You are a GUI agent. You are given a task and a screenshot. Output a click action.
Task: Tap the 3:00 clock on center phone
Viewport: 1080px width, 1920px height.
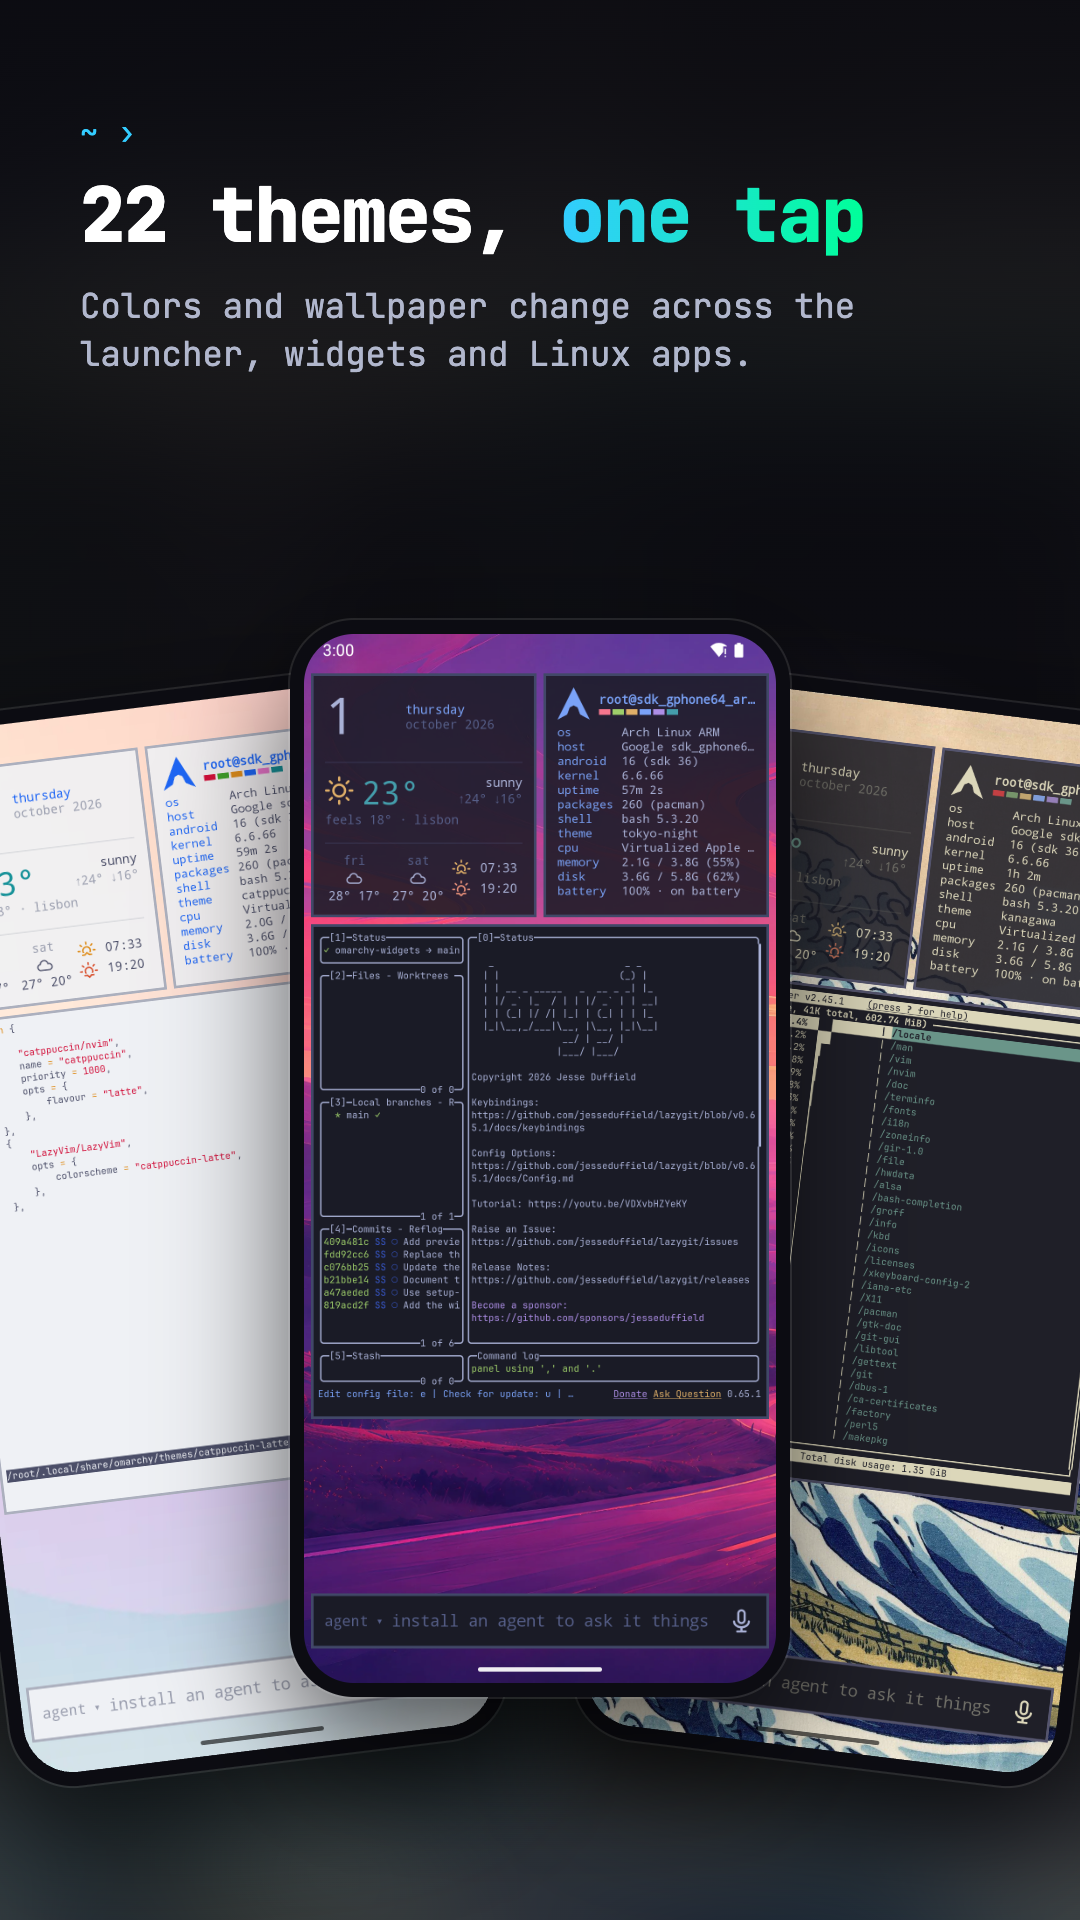(x=338, y=650)
